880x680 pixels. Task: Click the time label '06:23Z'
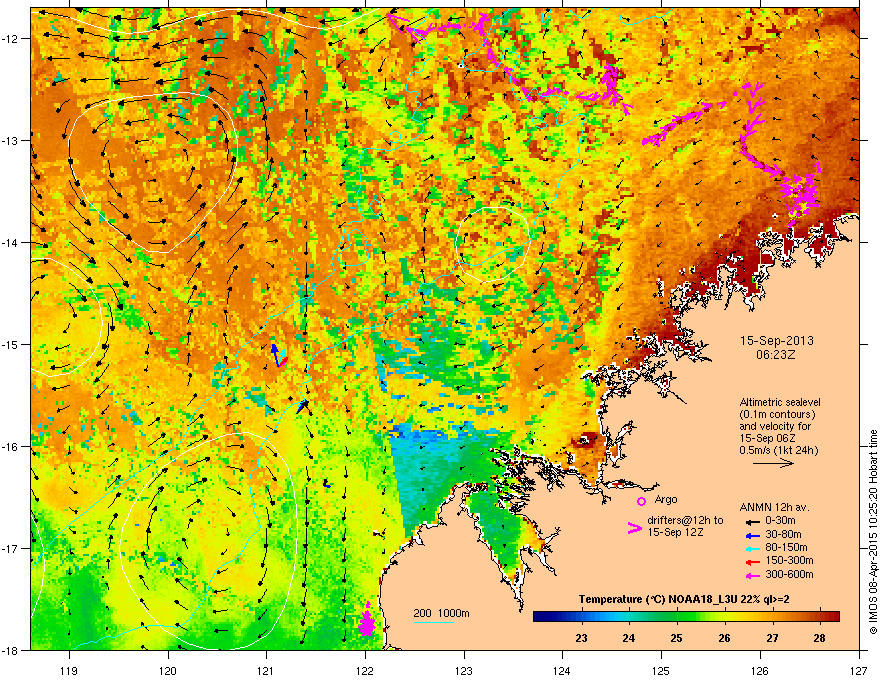coord(776,355)
